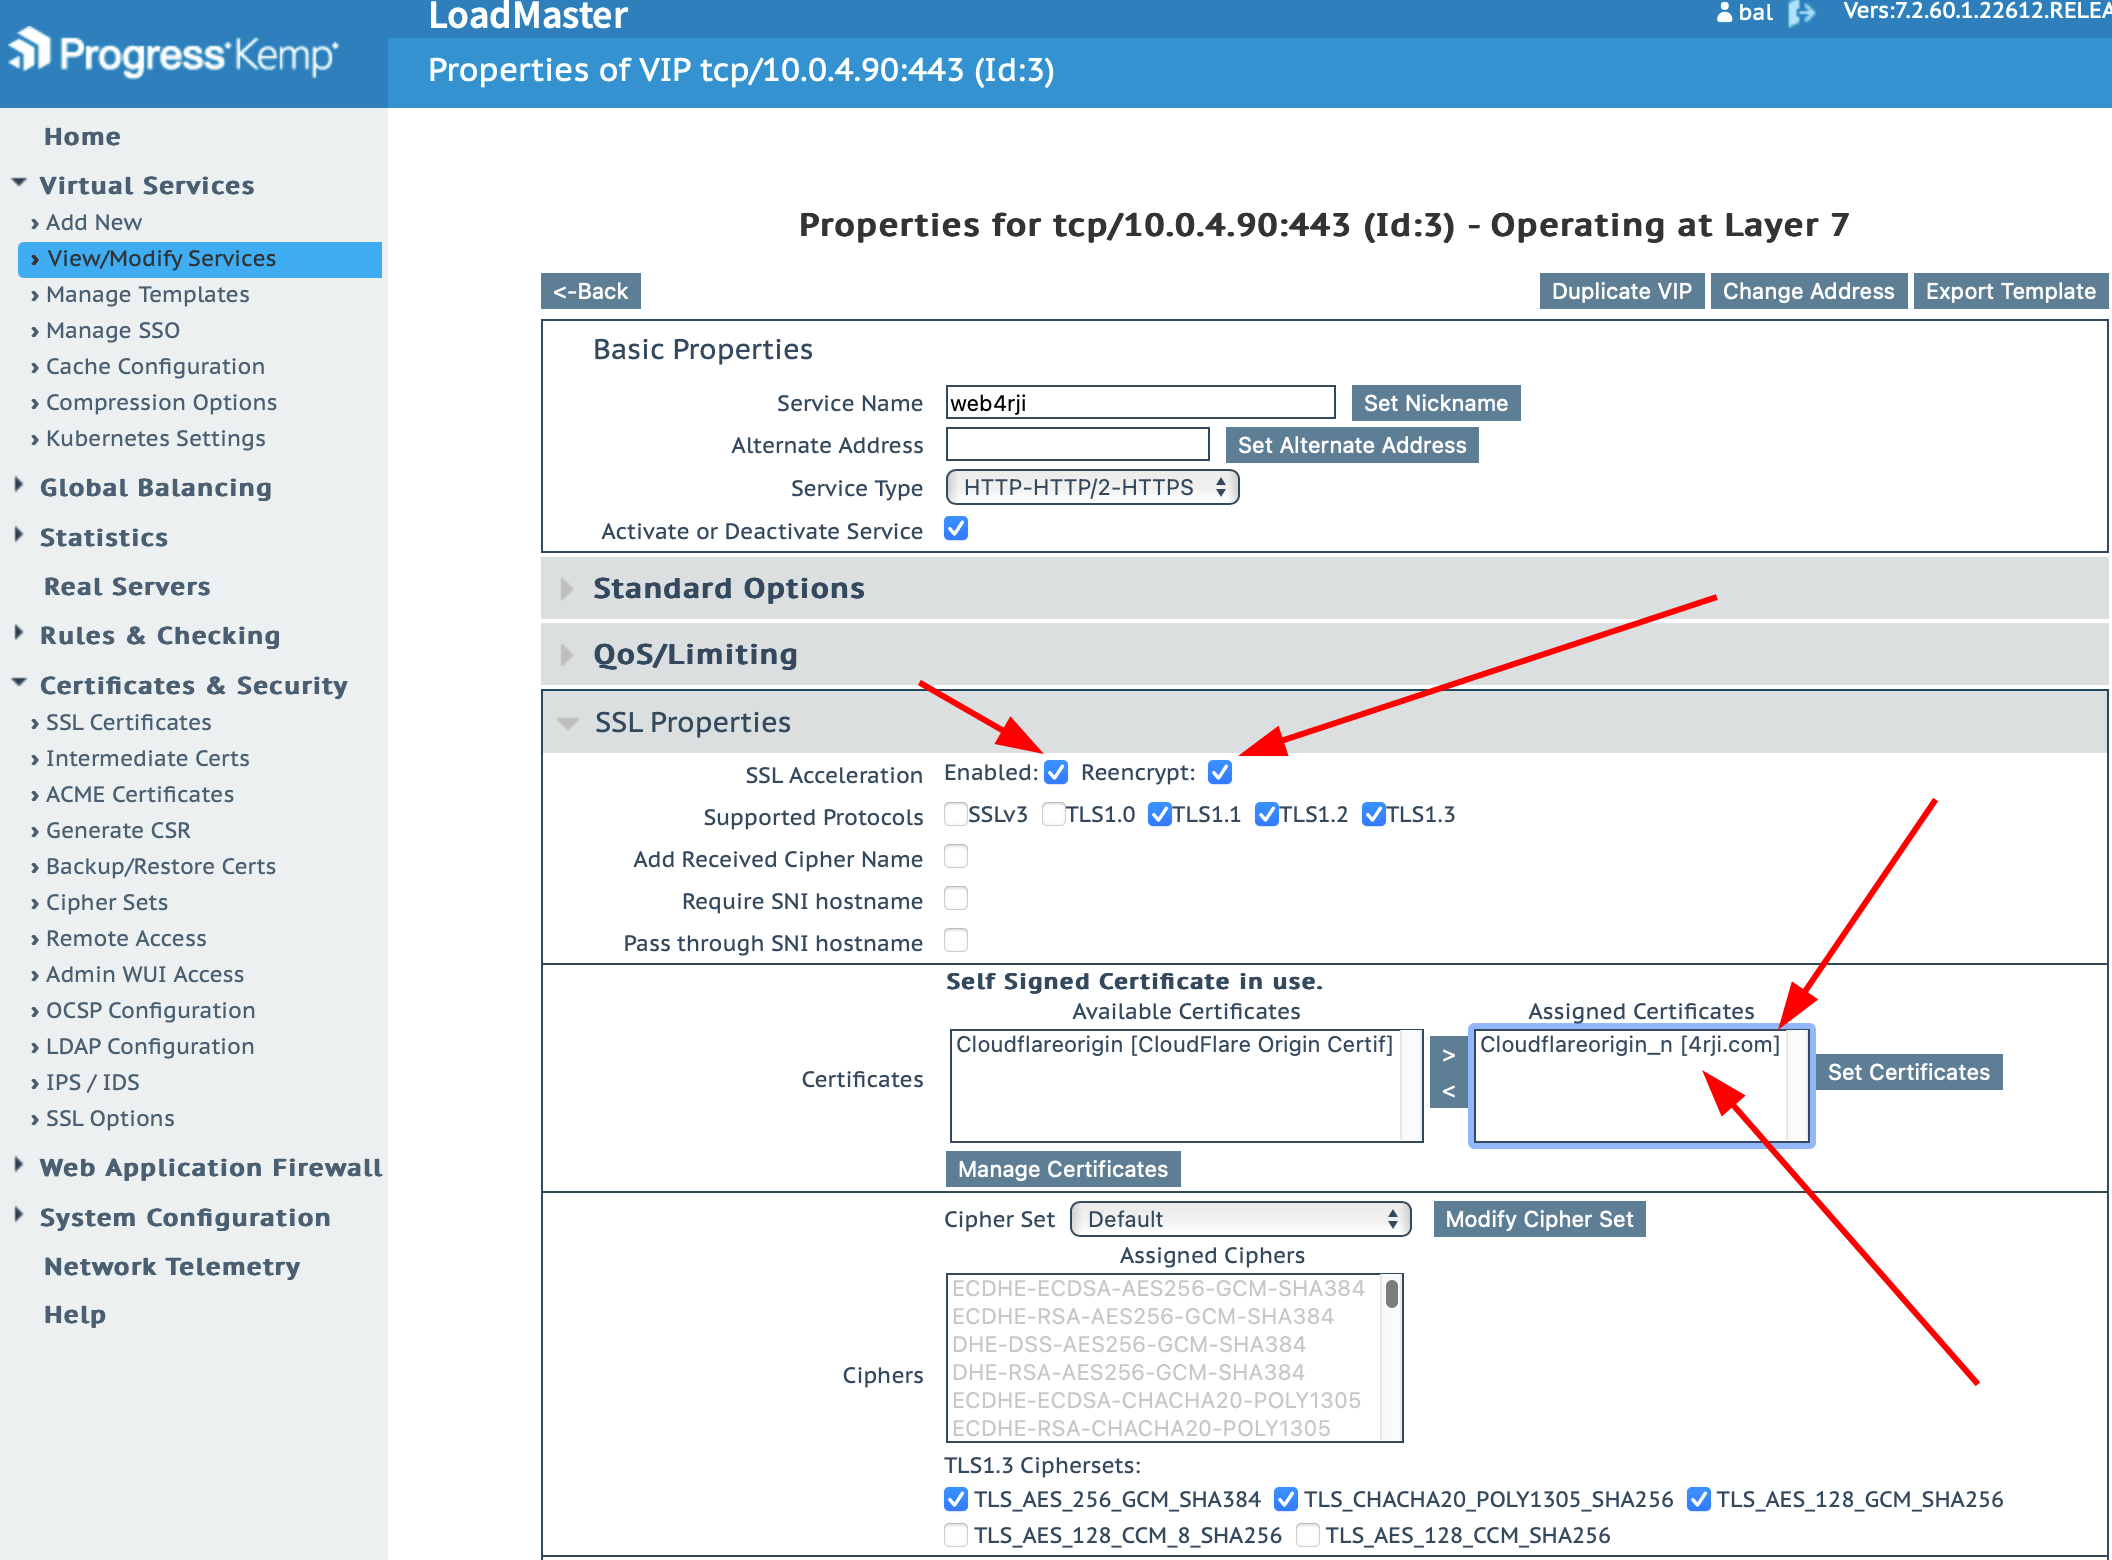Screen dimensions: 2112x1560
Task: Open the Cipher Sets sidebar item
Action: [106, 902]
